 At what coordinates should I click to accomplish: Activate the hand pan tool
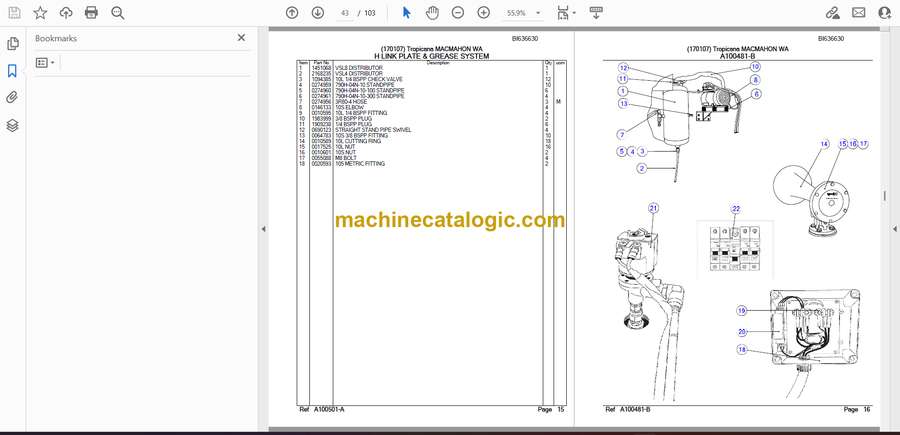tap(432, 13)
